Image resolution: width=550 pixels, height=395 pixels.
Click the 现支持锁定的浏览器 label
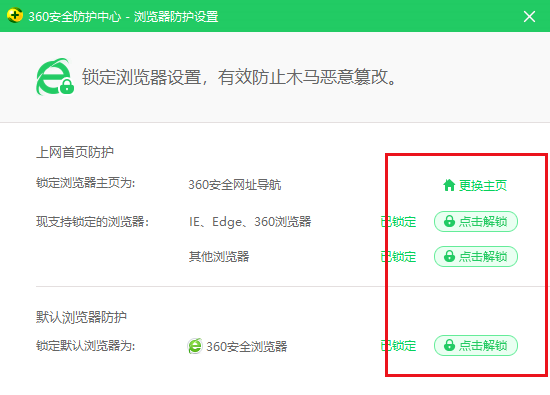click(93, 221)
